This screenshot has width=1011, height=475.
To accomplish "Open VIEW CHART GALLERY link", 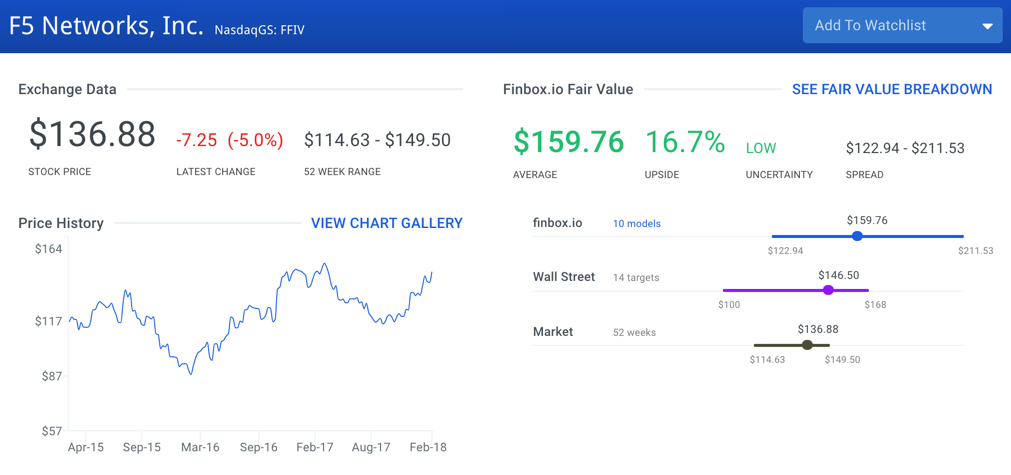I will pyautogui.click(x=387, y=223).
